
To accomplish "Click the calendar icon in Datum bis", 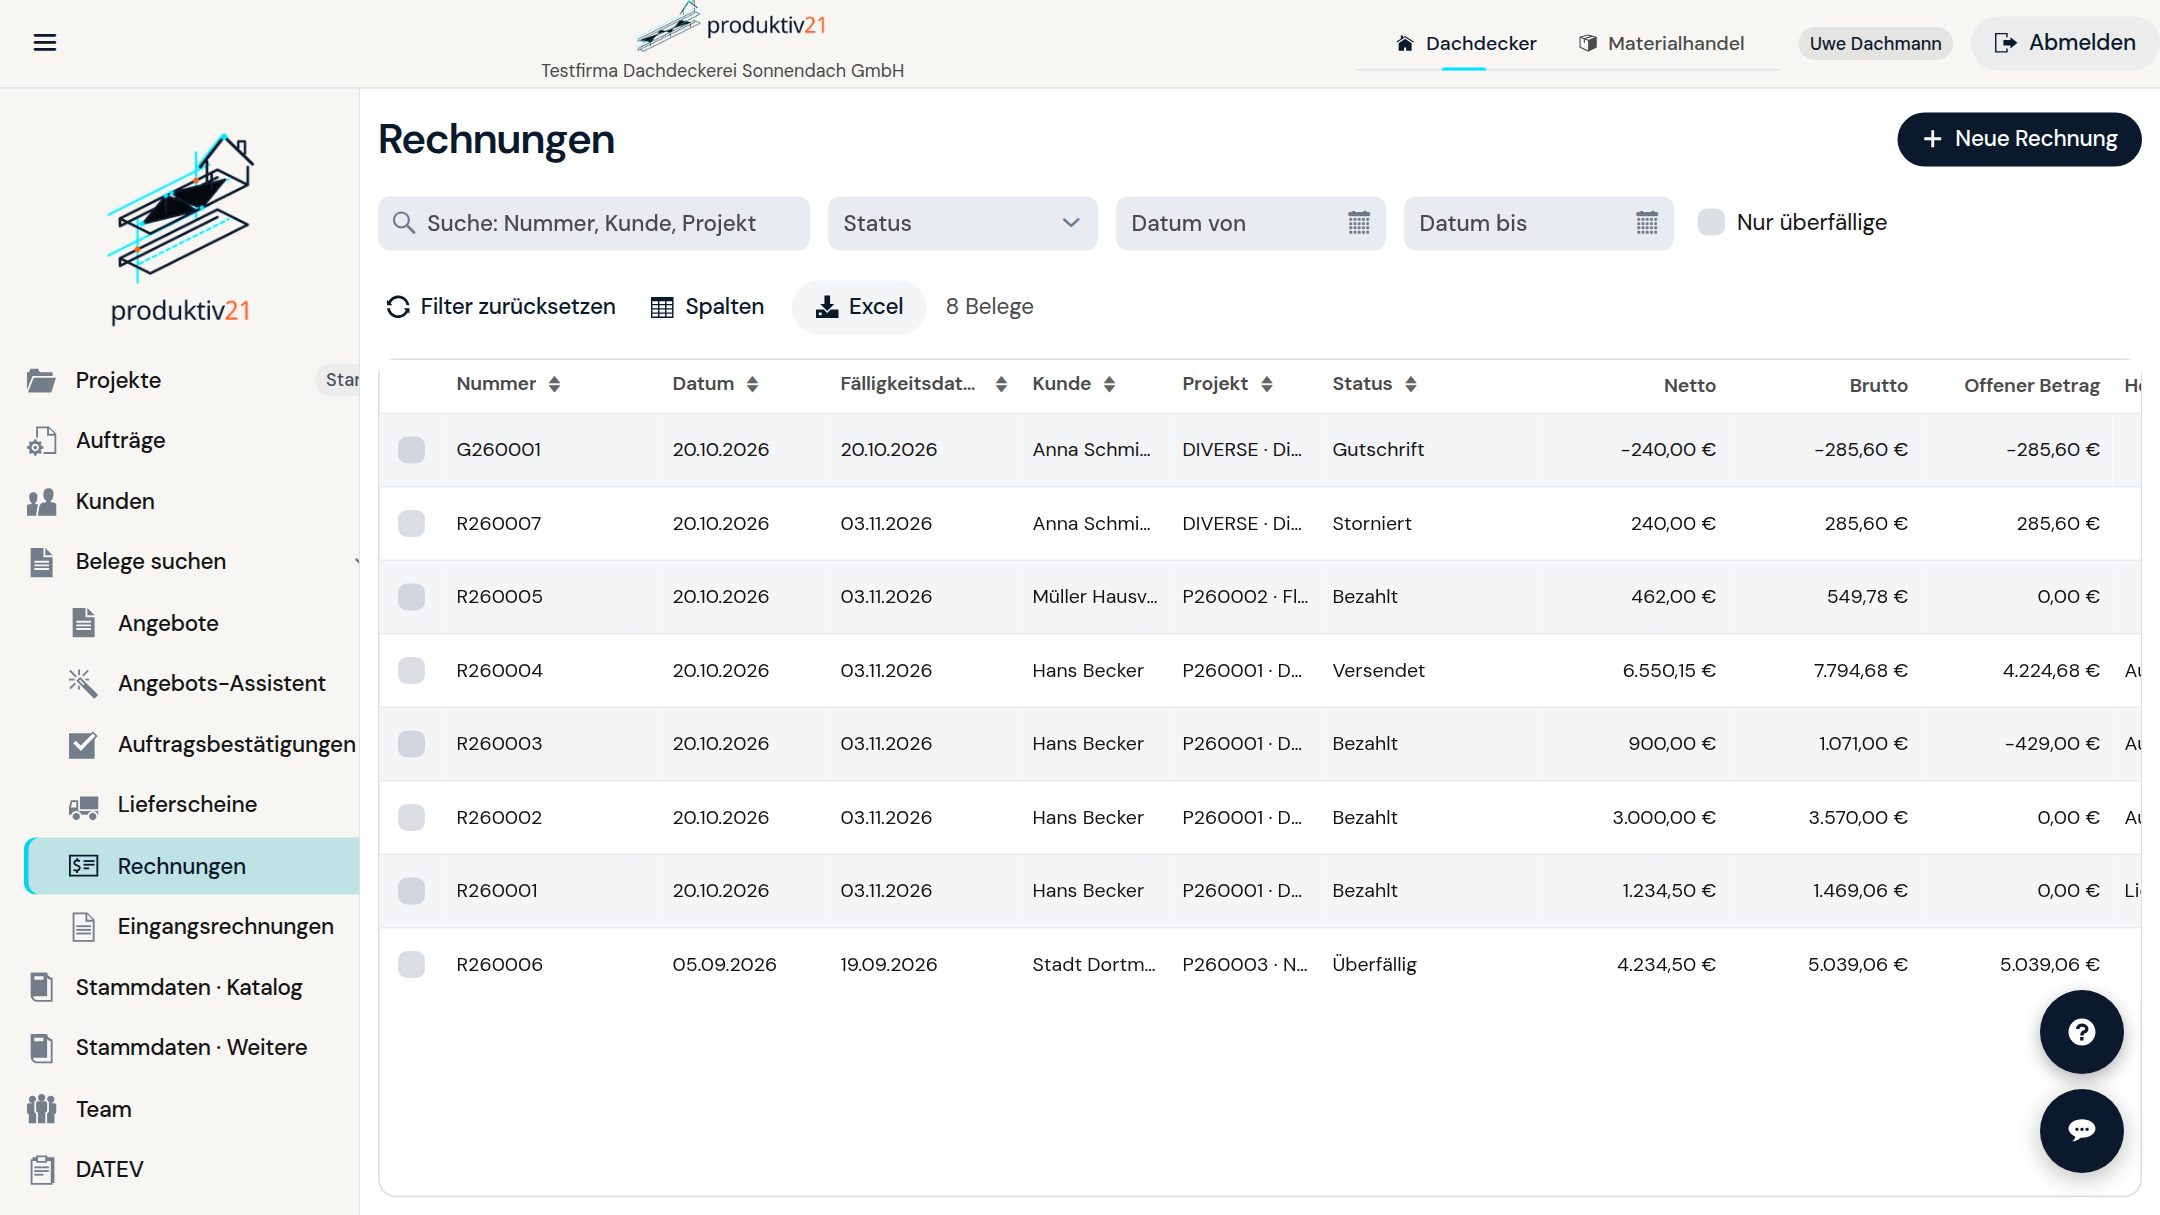I will 1646,223.
